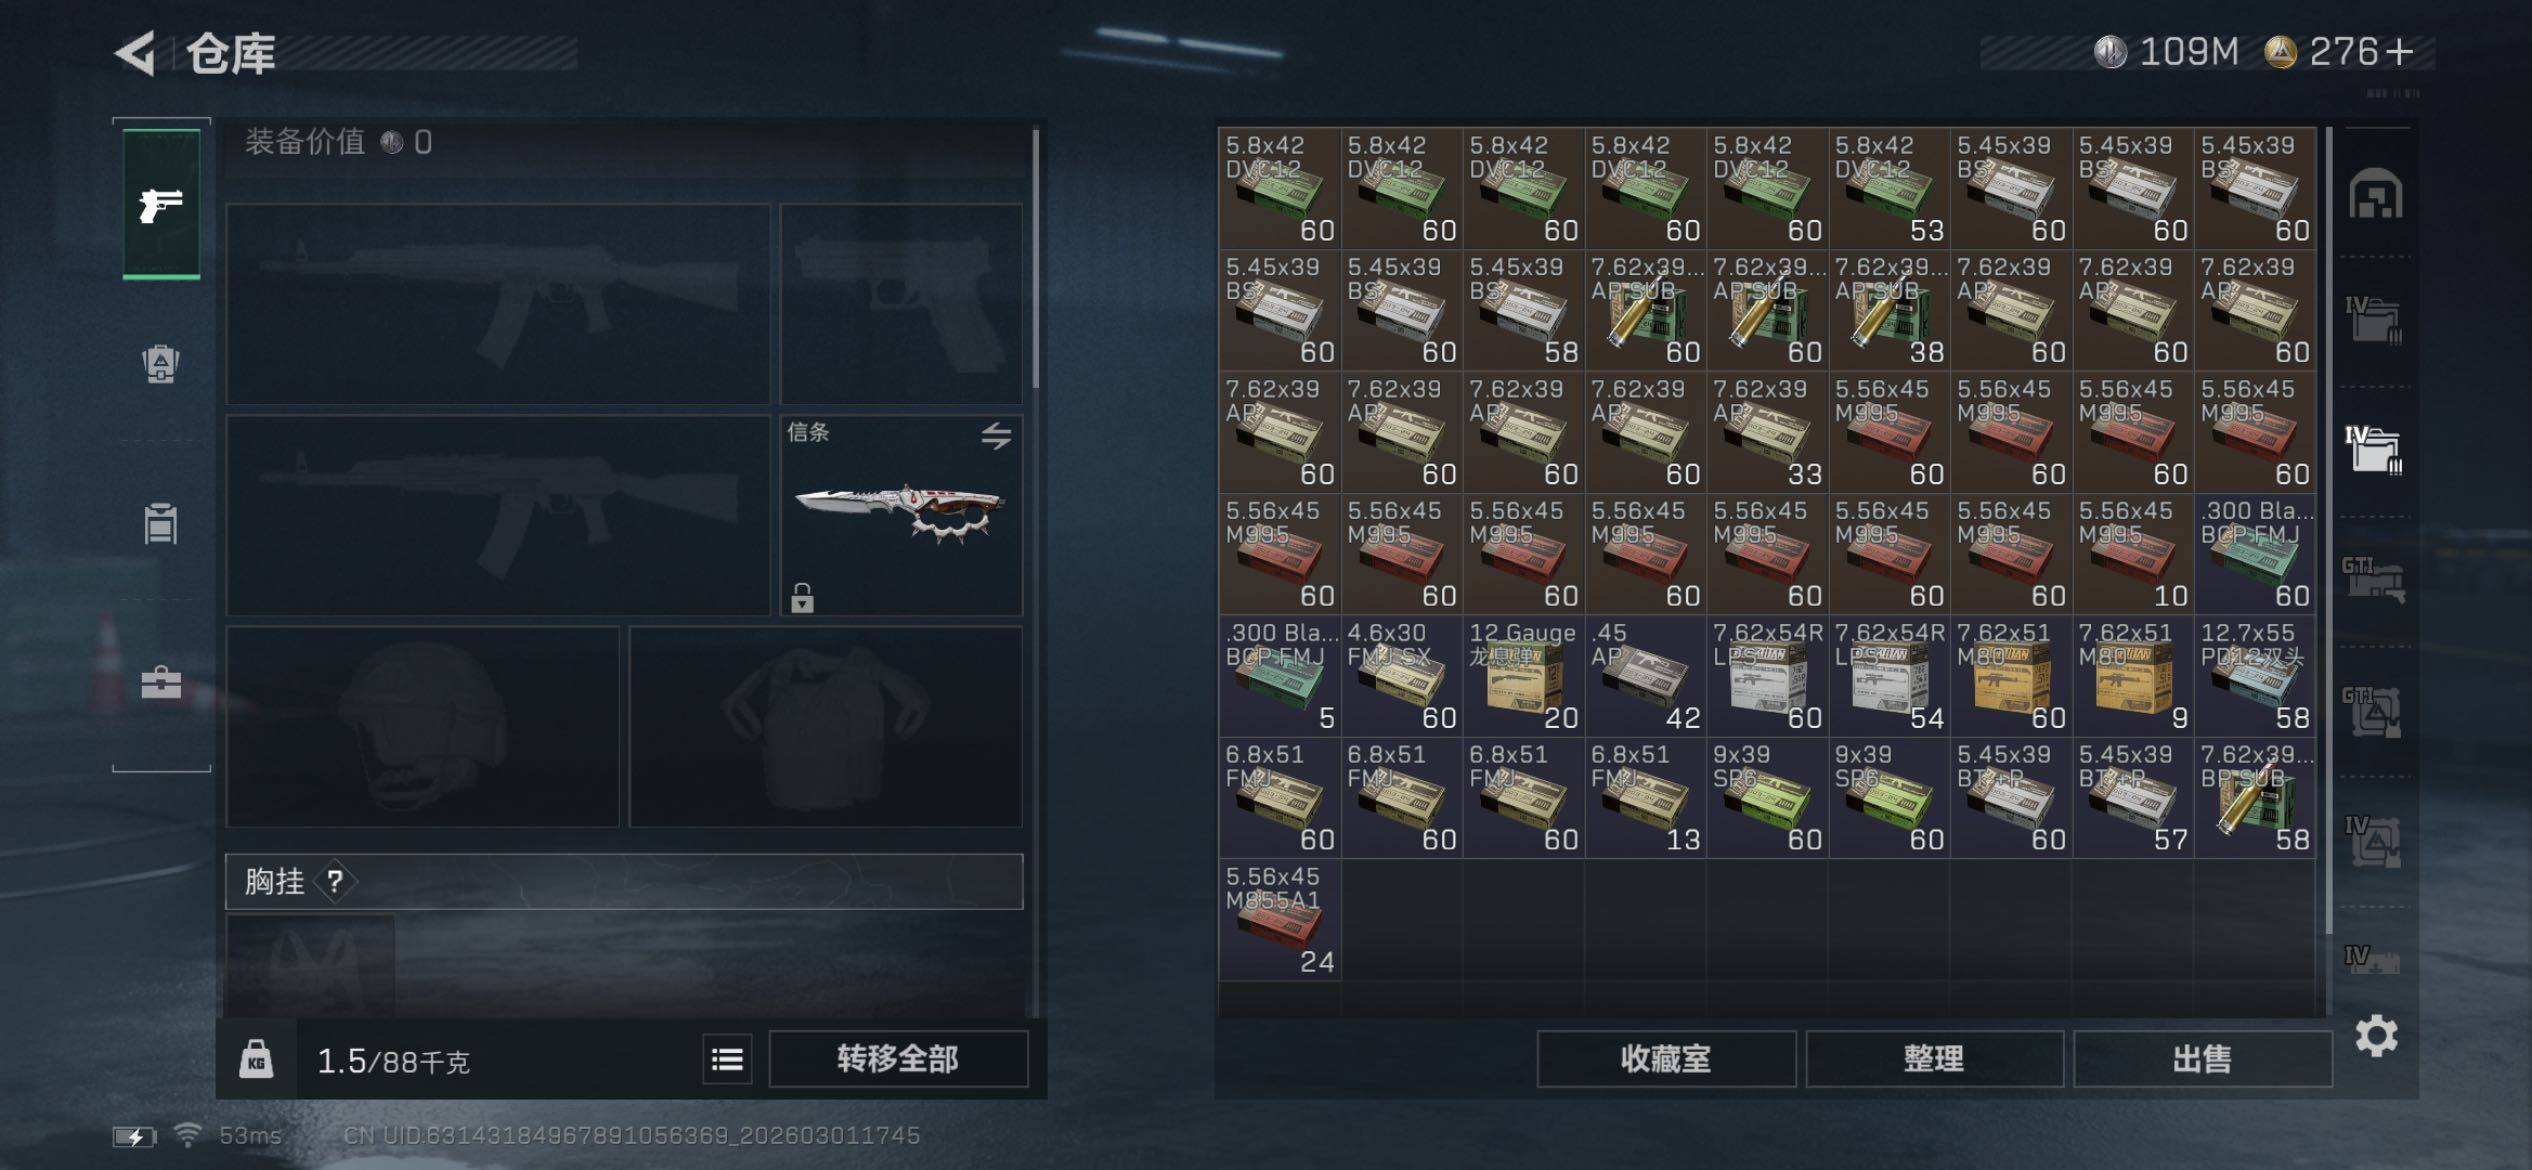Open the chest rig category icon in the sidebar
The width and height of the screenshot is (2532, 1170).
pyautogui.click(x=161, y=523)
